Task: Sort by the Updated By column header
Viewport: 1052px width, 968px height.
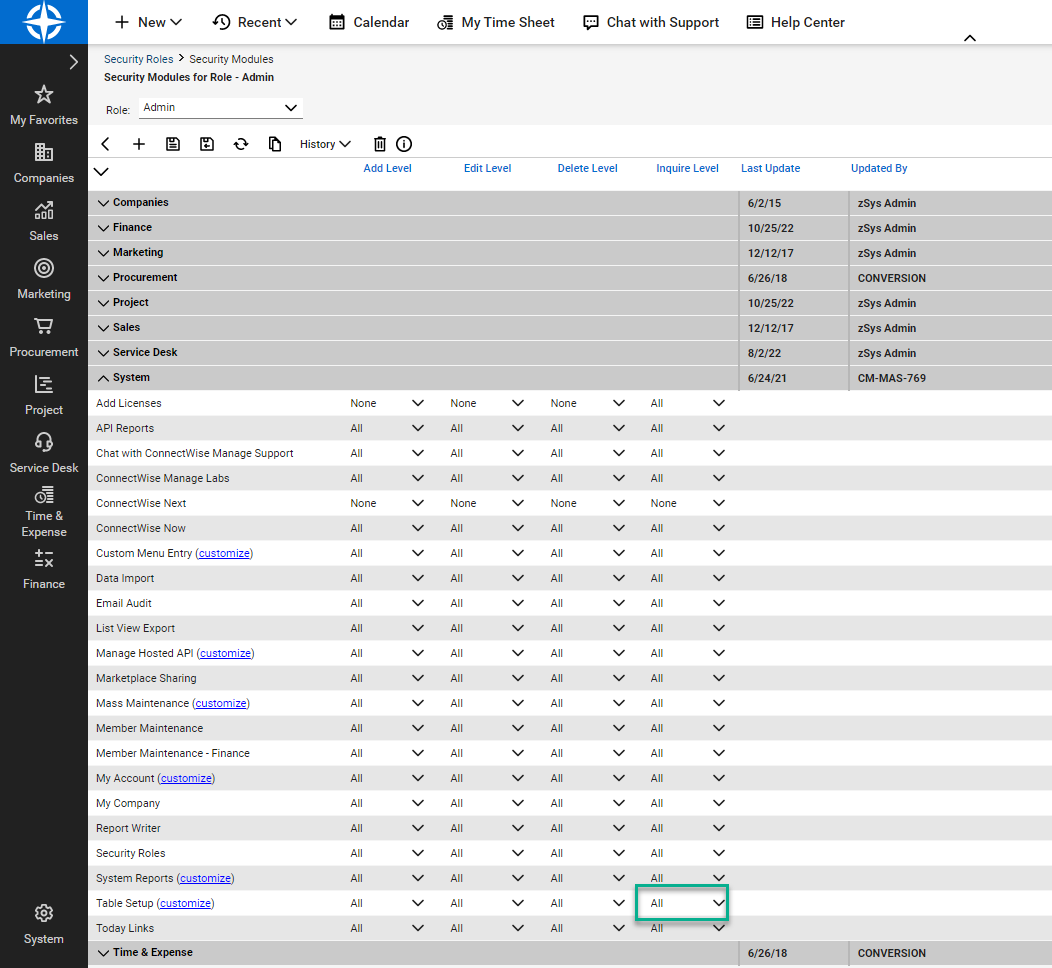Action: (879, 168)
